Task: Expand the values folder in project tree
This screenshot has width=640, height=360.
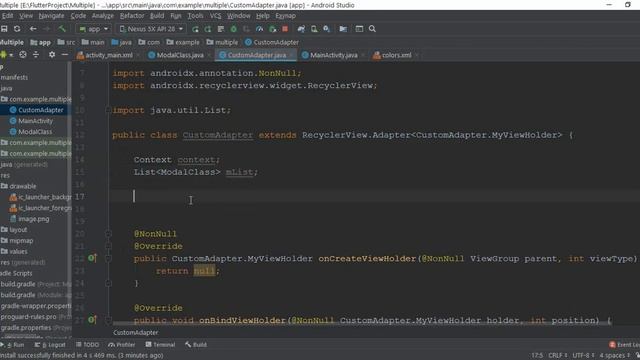Action: [x=14, y=251]
